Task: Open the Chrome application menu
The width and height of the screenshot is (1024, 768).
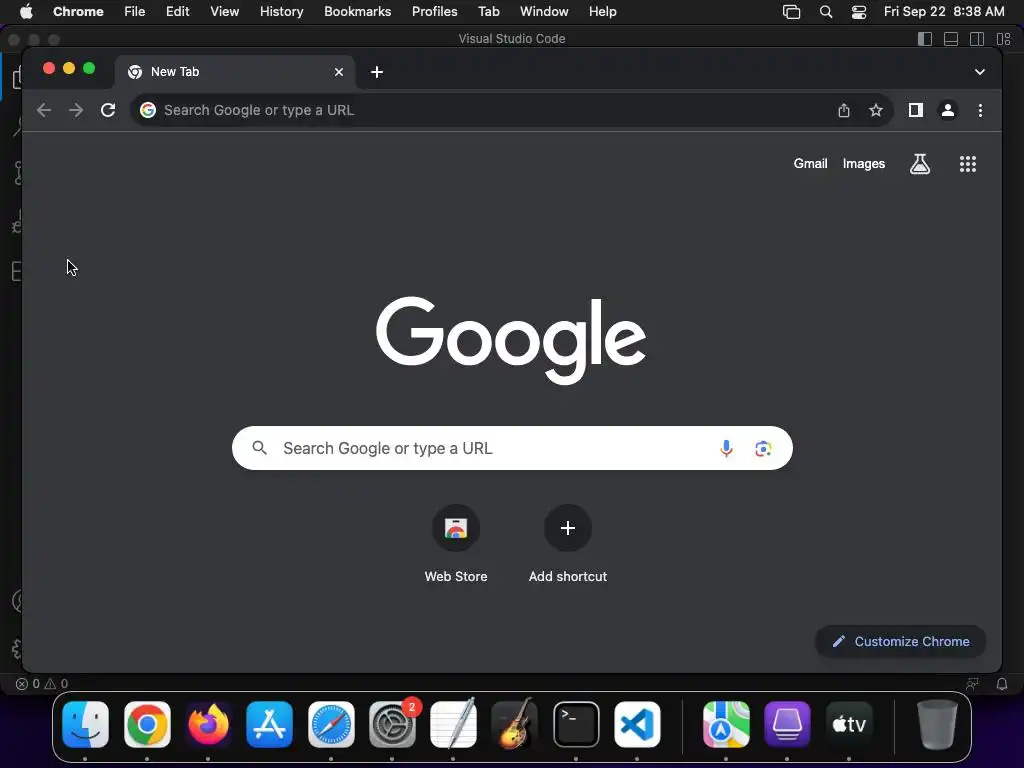Action: (x=78, y=12)
